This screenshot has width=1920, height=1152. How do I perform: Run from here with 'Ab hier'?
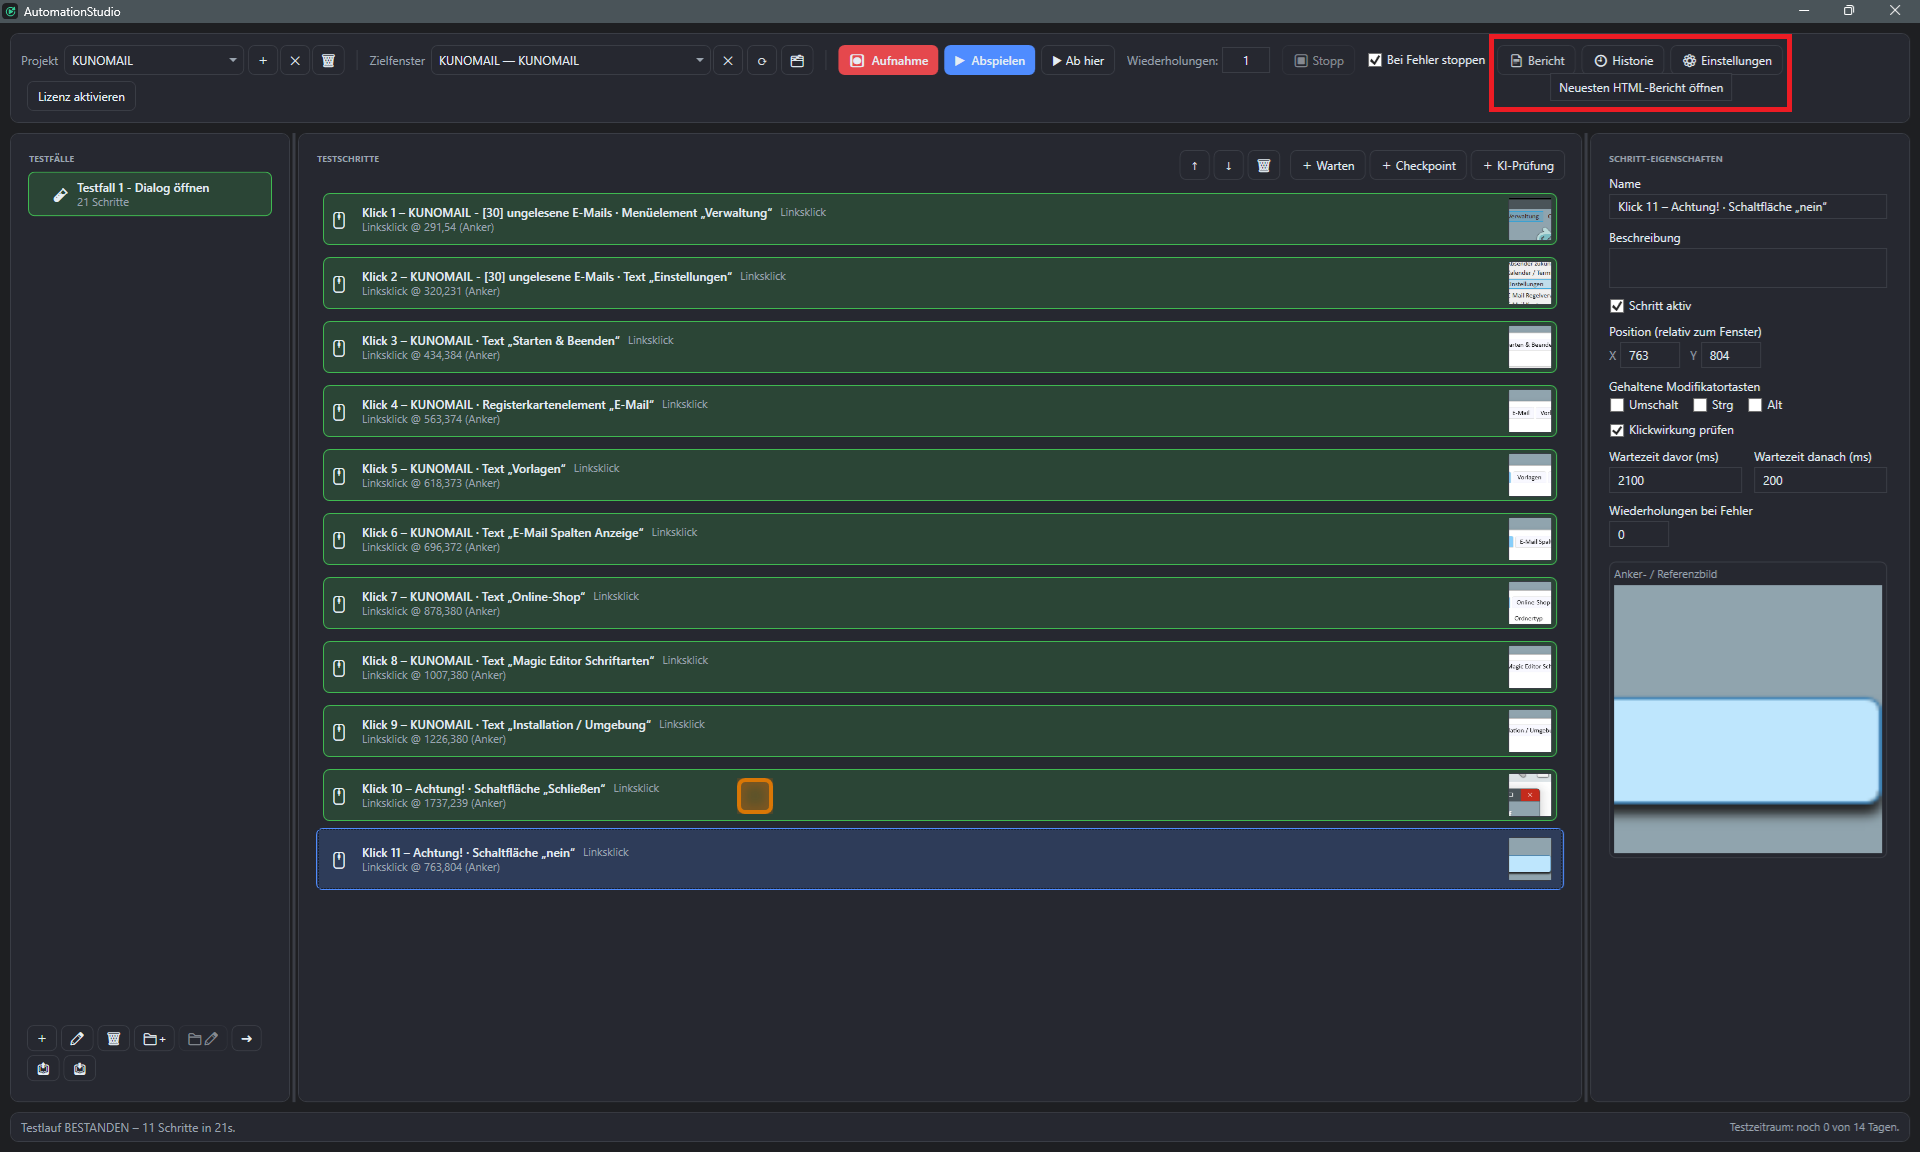tap(1078, 61)
